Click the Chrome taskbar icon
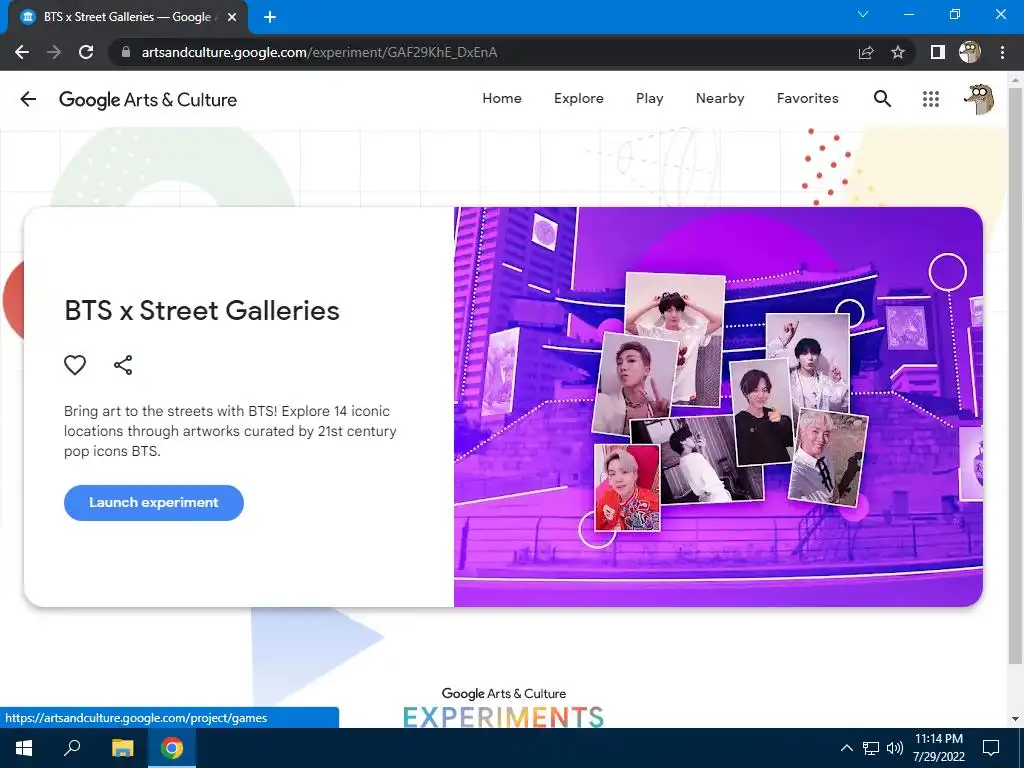The height and width of the screenshot is (768, 1024). pyautogui.click(x=172, y=748)
